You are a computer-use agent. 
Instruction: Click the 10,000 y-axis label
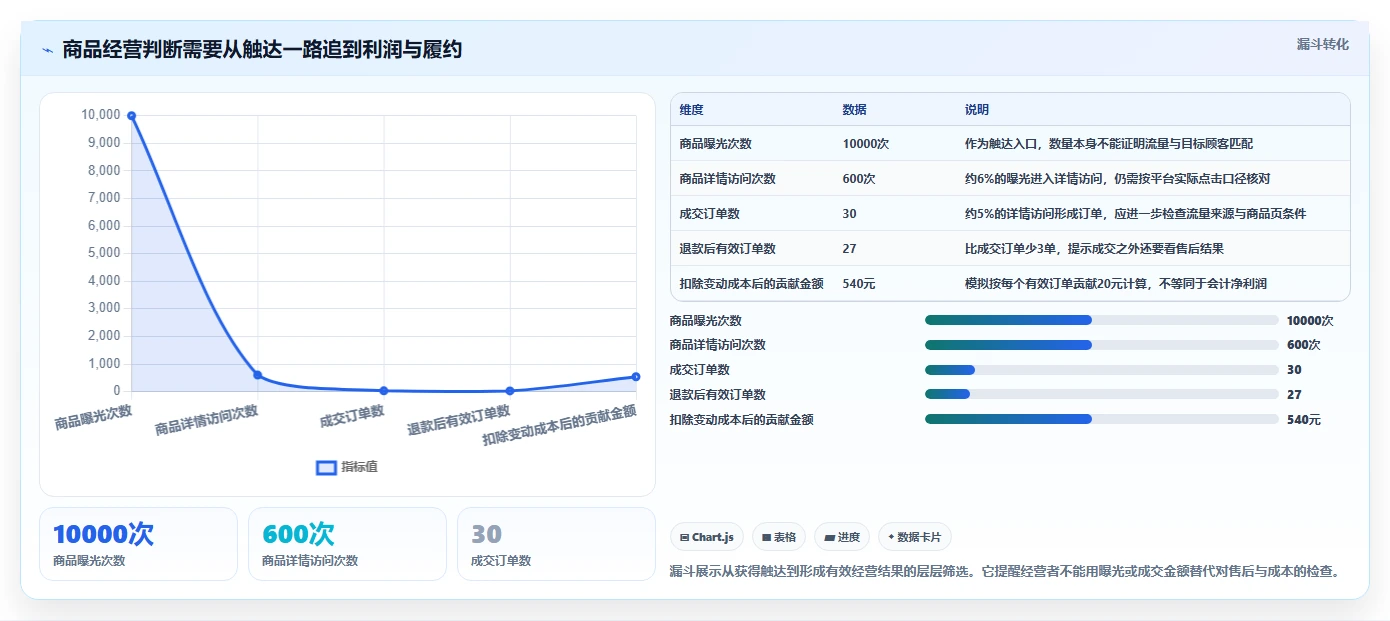coord(101,115)
